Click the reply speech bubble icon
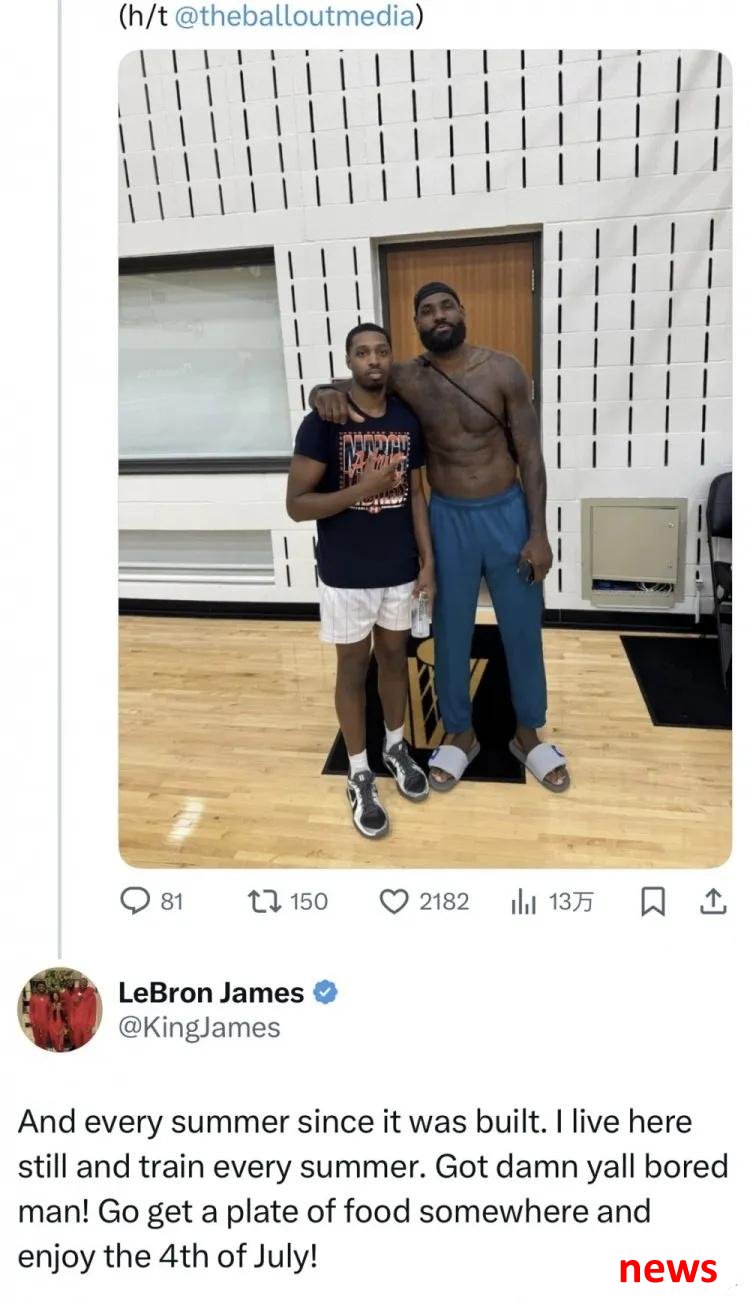This screenshot has width=750, height=1305. 136,902
